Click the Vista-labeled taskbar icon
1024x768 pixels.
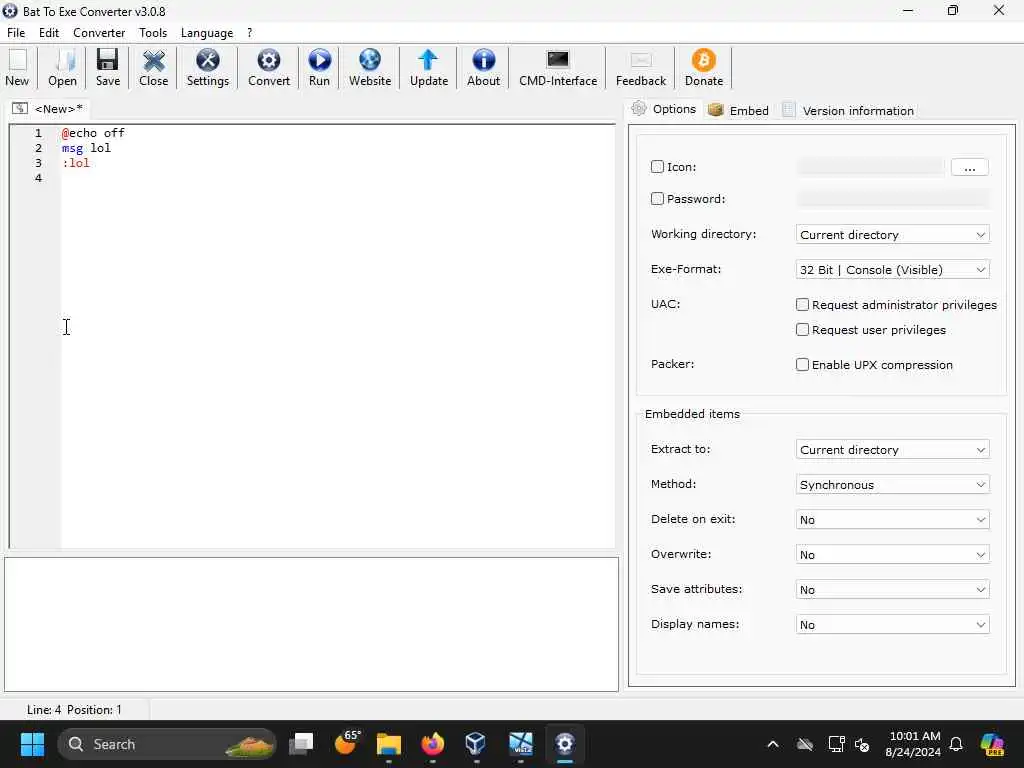[520, 744]
